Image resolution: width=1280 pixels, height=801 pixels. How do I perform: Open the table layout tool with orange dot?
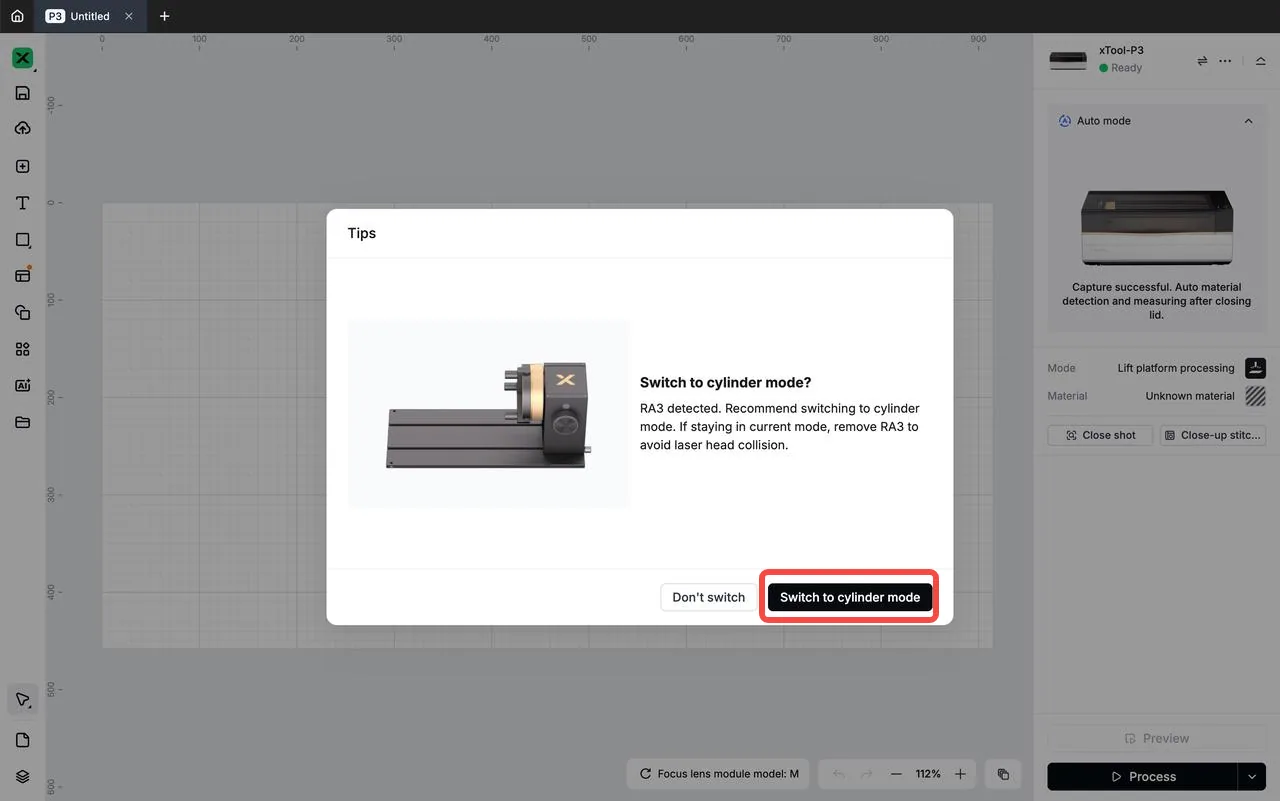(x=22, y=275)
